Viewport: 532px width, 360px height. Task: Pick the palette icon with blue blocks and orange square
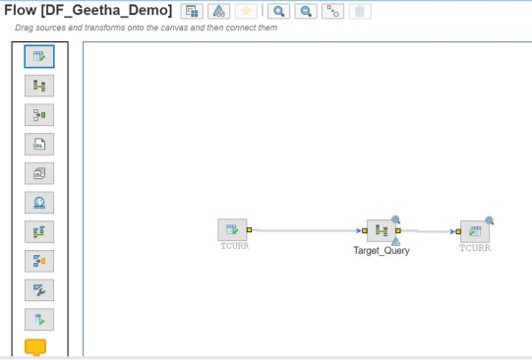(x=39, y=261)
